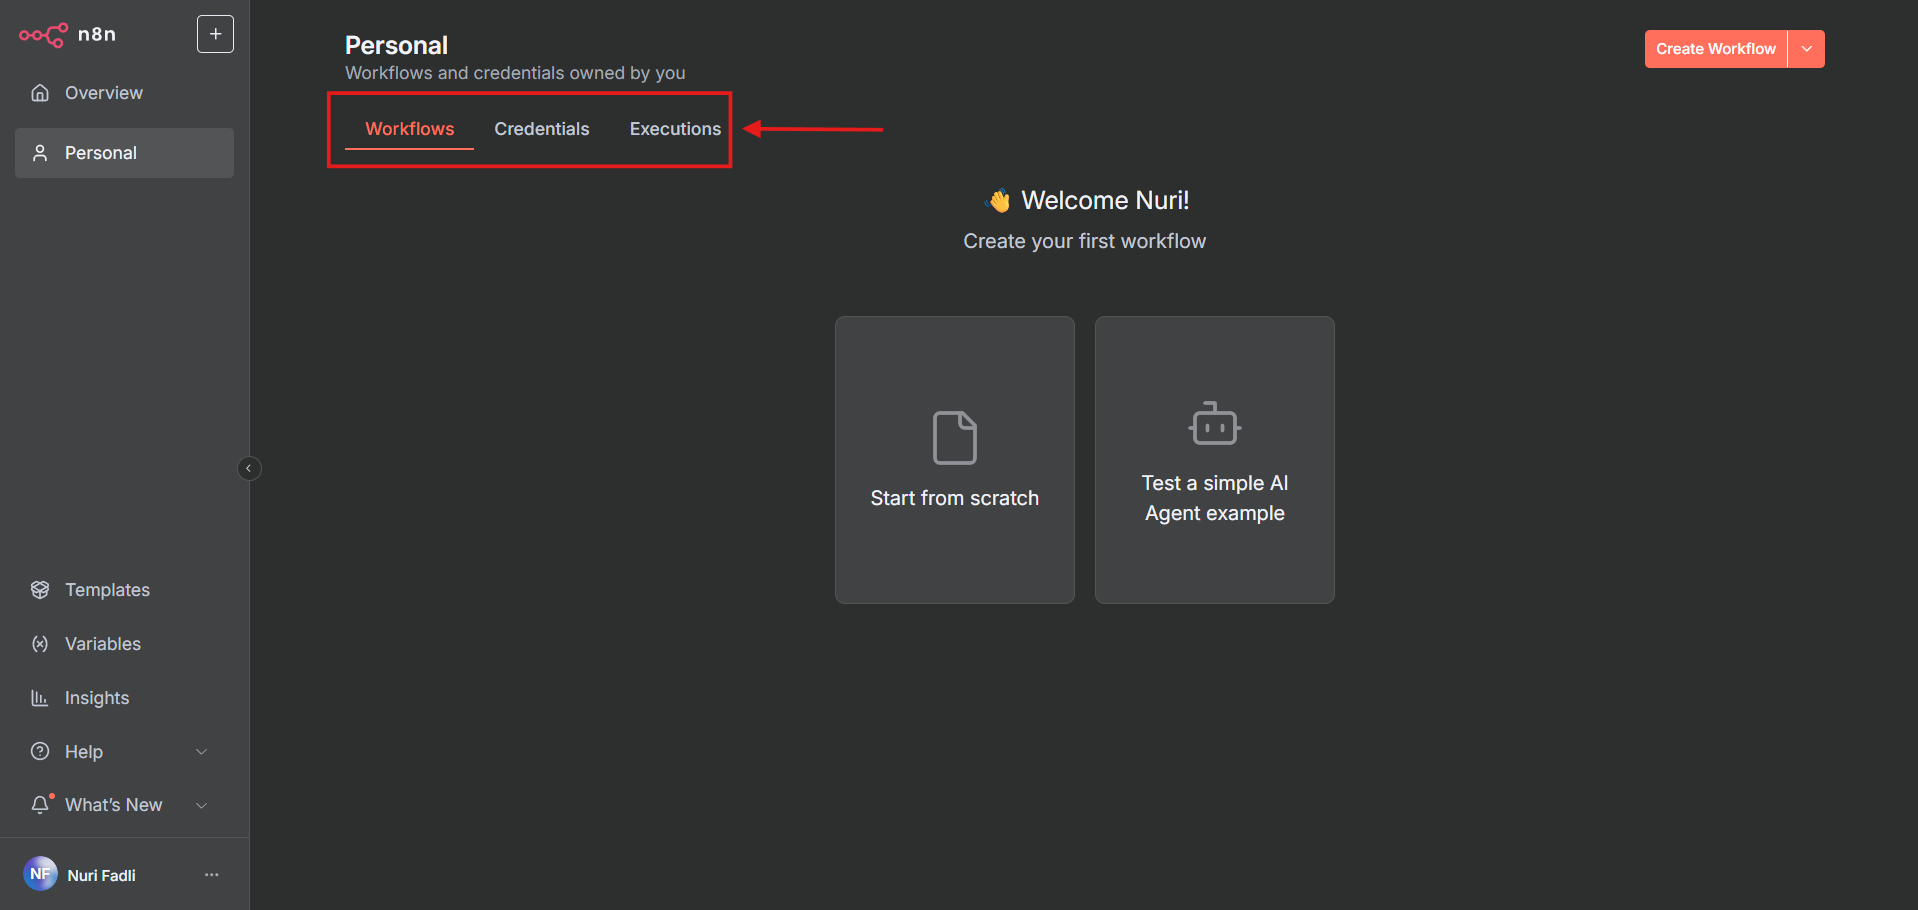The height and width of the screenshot is (910, 1918).
Task: Open Templates from the sidebar
Action: click(124, 590)
